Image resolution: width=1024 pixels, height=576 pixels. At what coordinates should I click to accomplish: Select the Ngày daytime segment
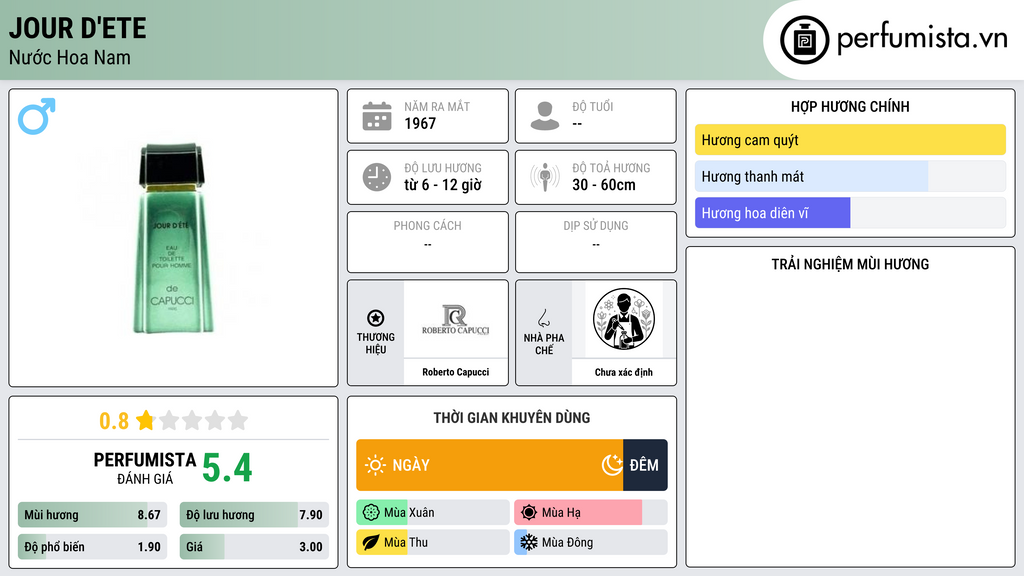click(x=490, y=465)
